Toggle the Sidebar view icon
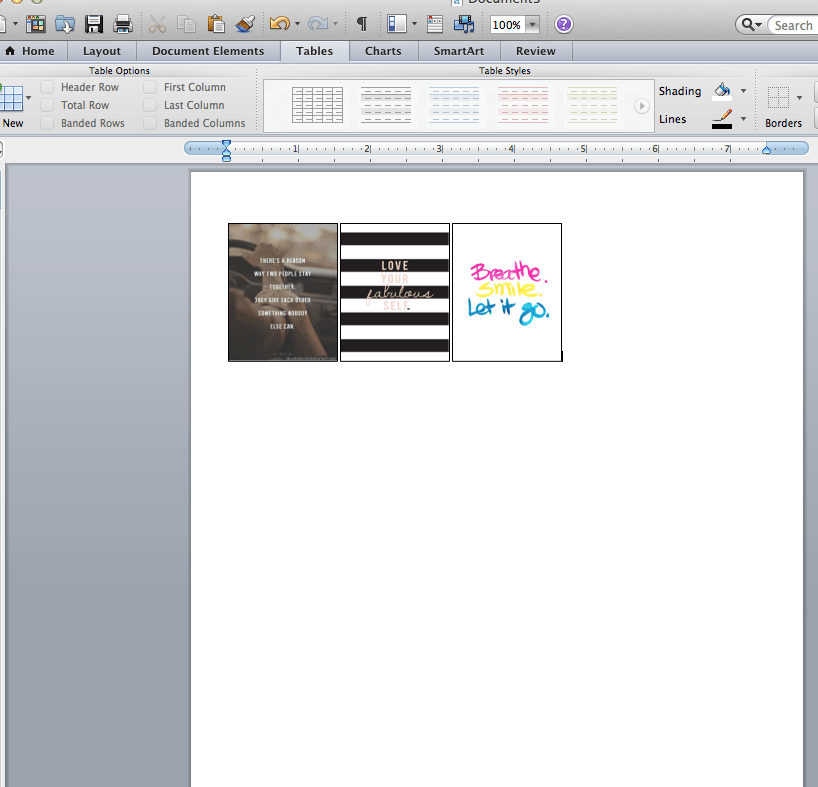The height and width of the screenshot is (787, 818). (397, 24)
